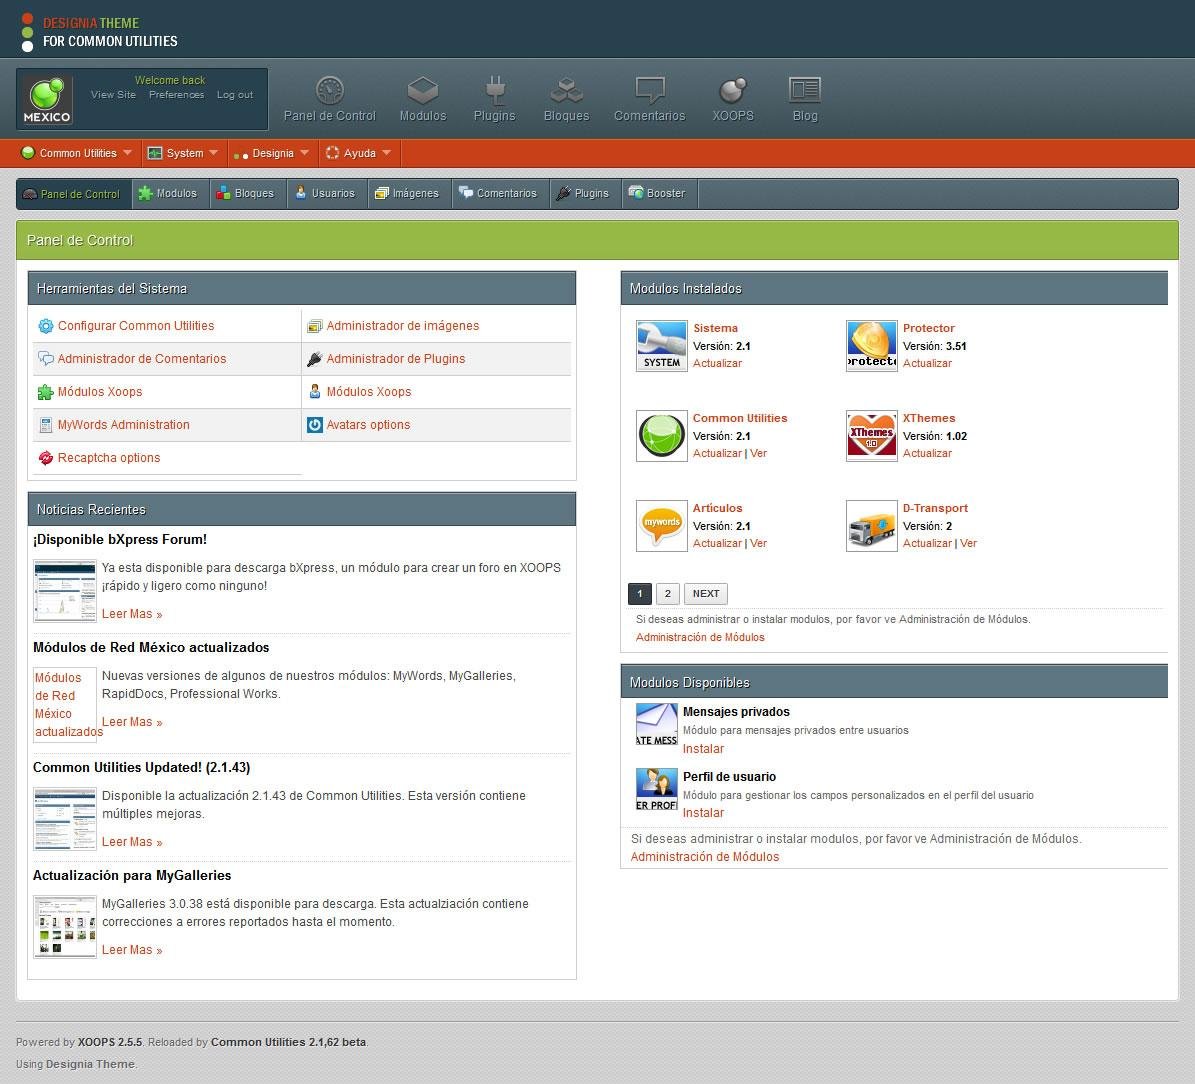
Task: Select the Avatars options icon
Action: [316, 424]
